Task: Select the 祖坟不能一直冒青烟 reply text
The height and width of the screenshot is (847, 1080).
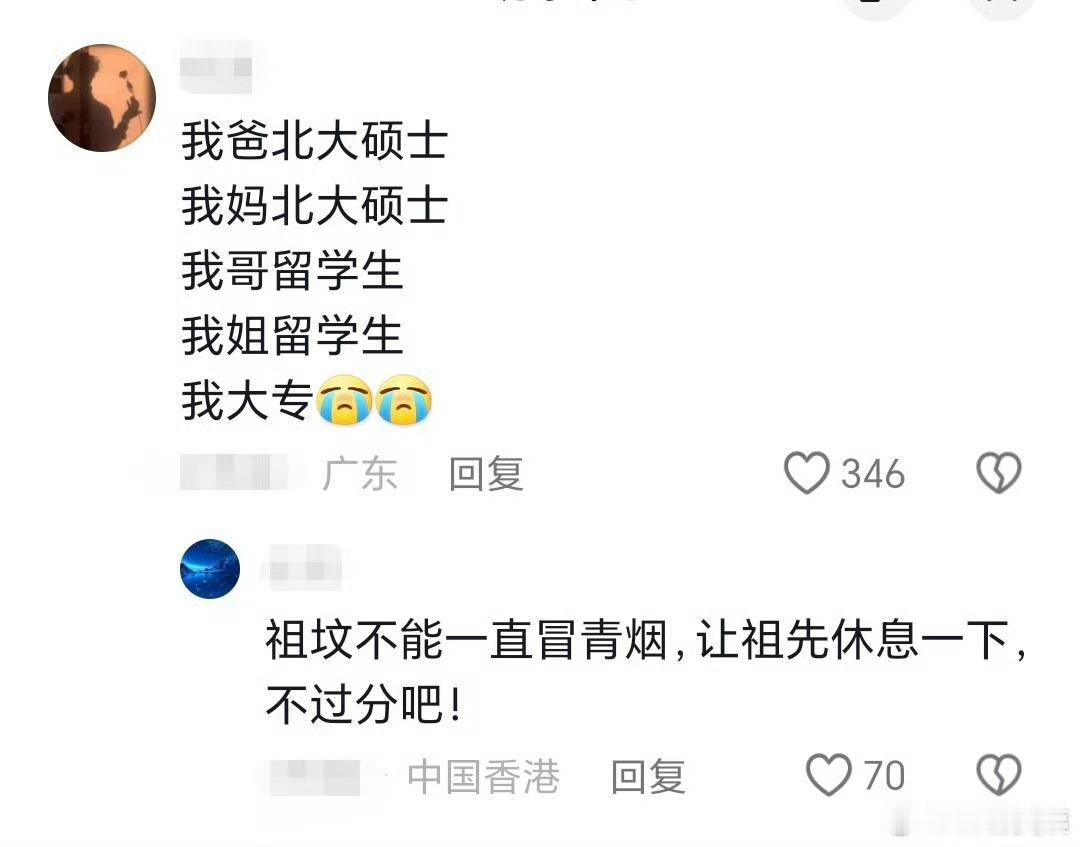Action: (x=645, y=672)
